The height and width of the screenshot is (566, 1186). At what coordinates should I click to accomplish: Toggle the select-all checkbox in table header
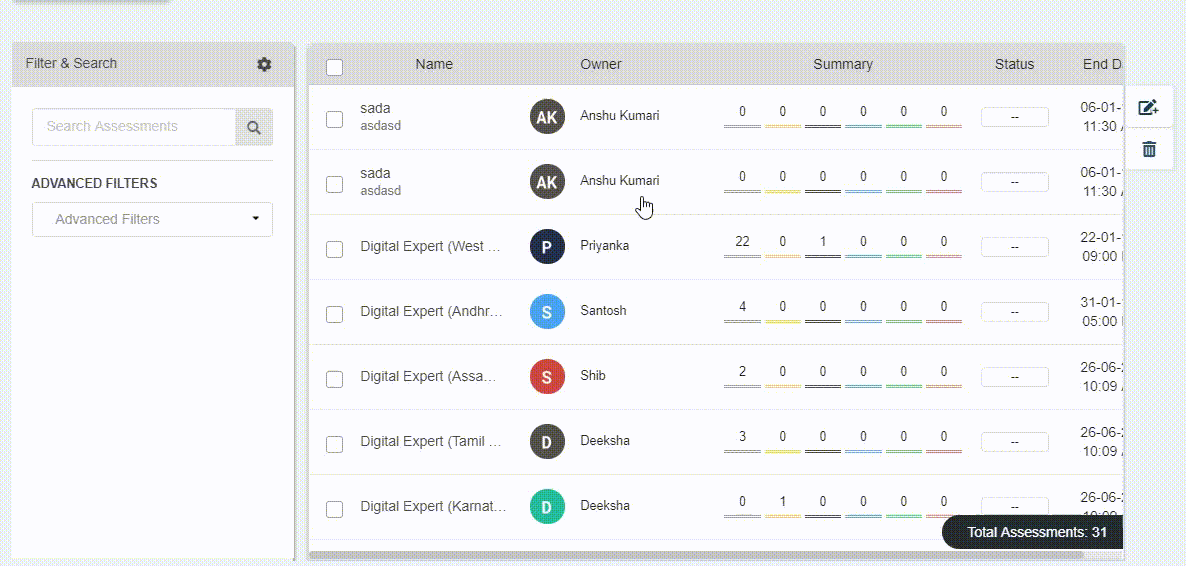click(x=334, y=67)
